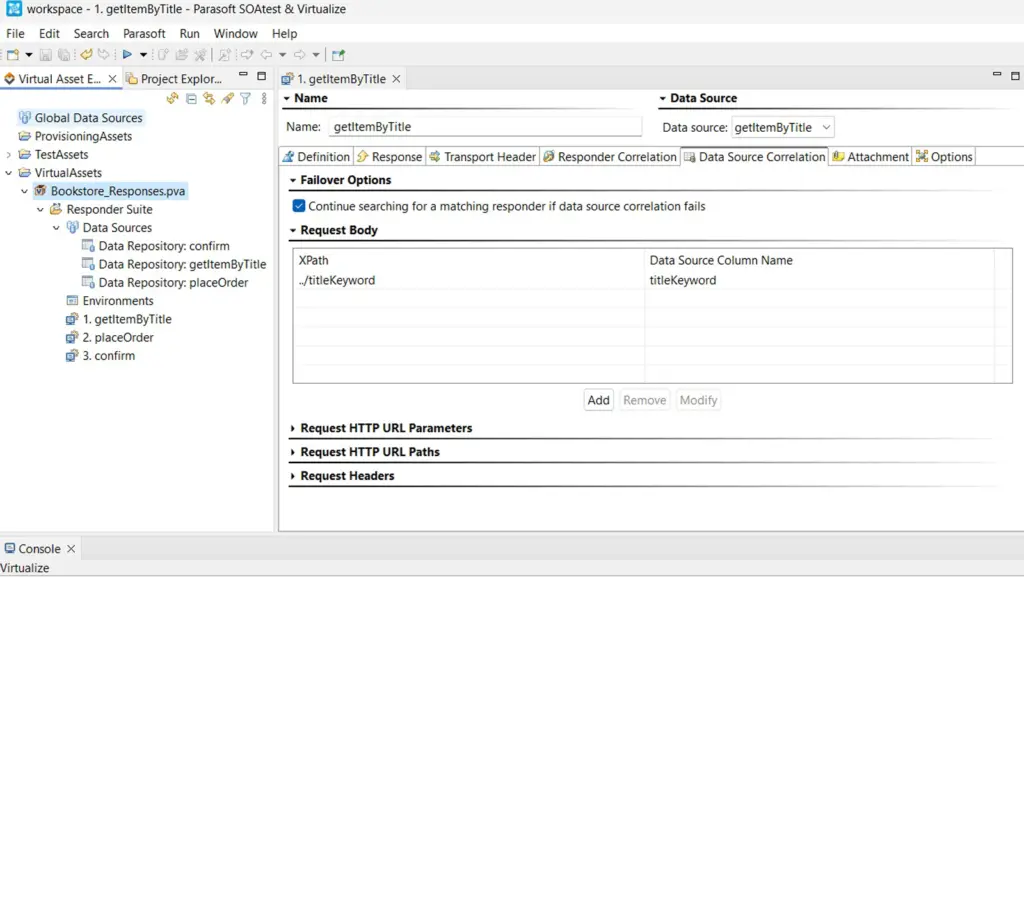Switch to the Response tab
Screen dimensions: 1024x916
(389, 157)
